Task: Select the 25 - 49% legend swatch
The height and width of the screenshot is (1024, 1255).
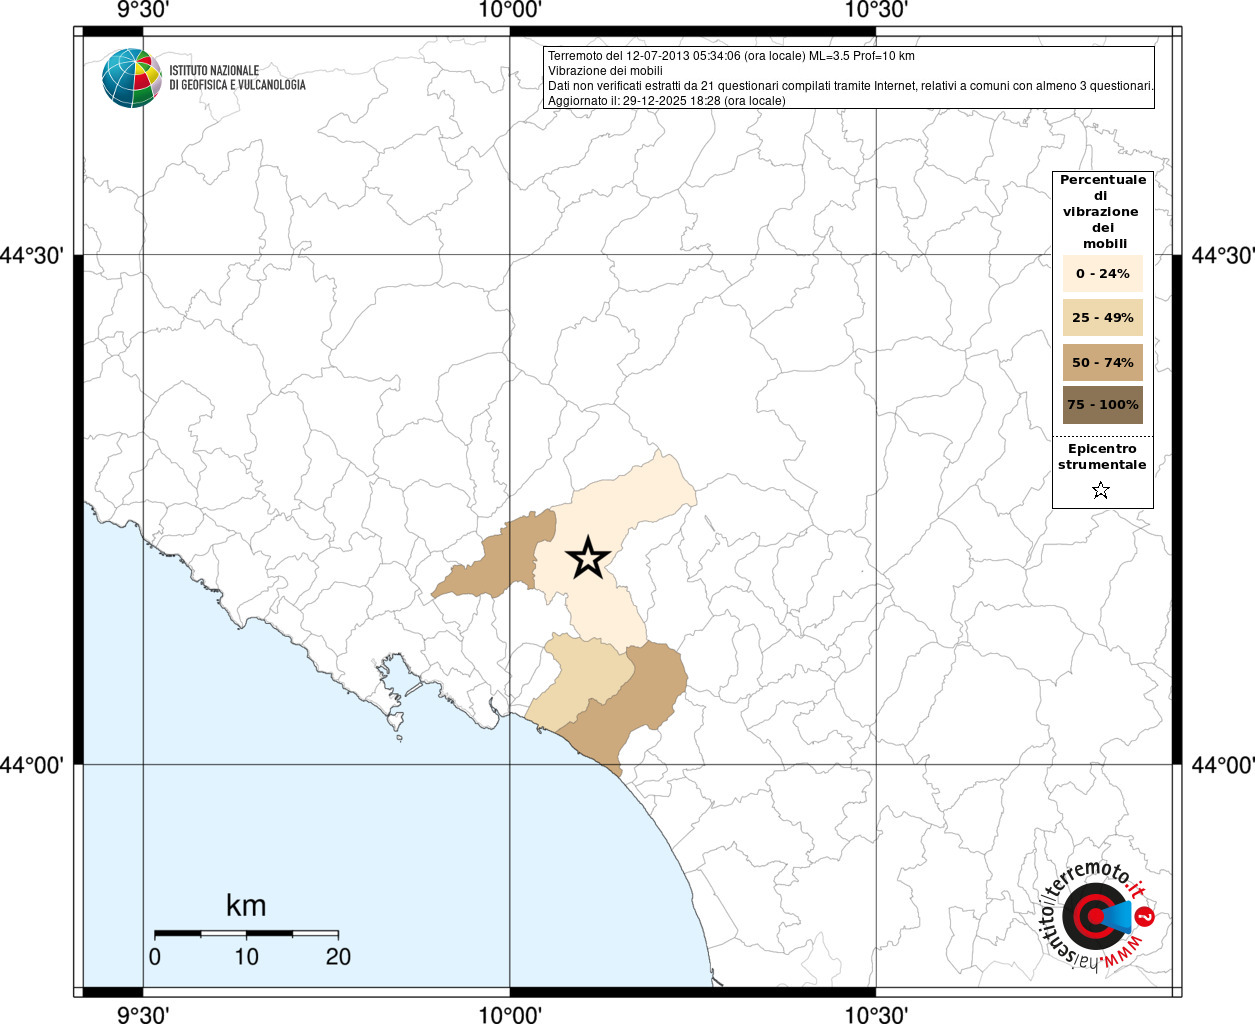Action: pyautogui.click(x=1102, y=318)
